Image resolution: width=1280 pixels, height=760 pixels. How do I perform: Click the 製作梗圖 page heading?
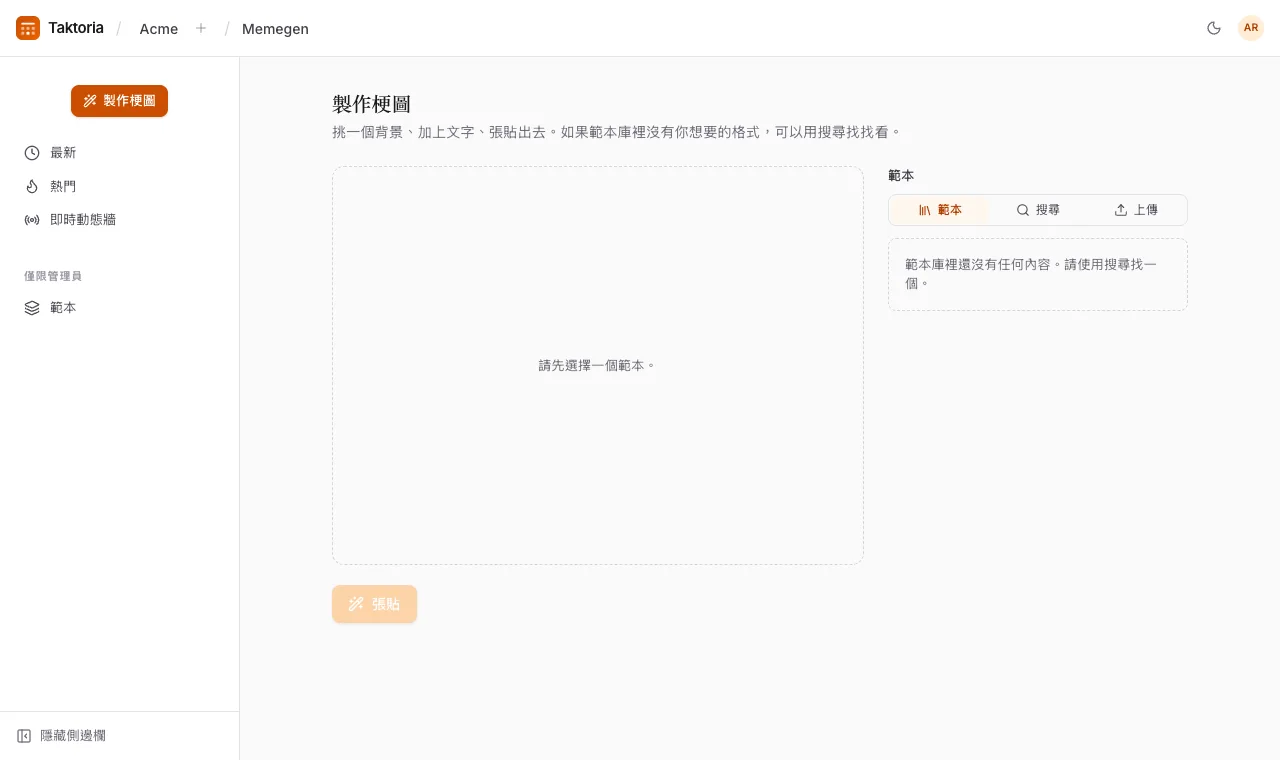click(x=371, y=104)
